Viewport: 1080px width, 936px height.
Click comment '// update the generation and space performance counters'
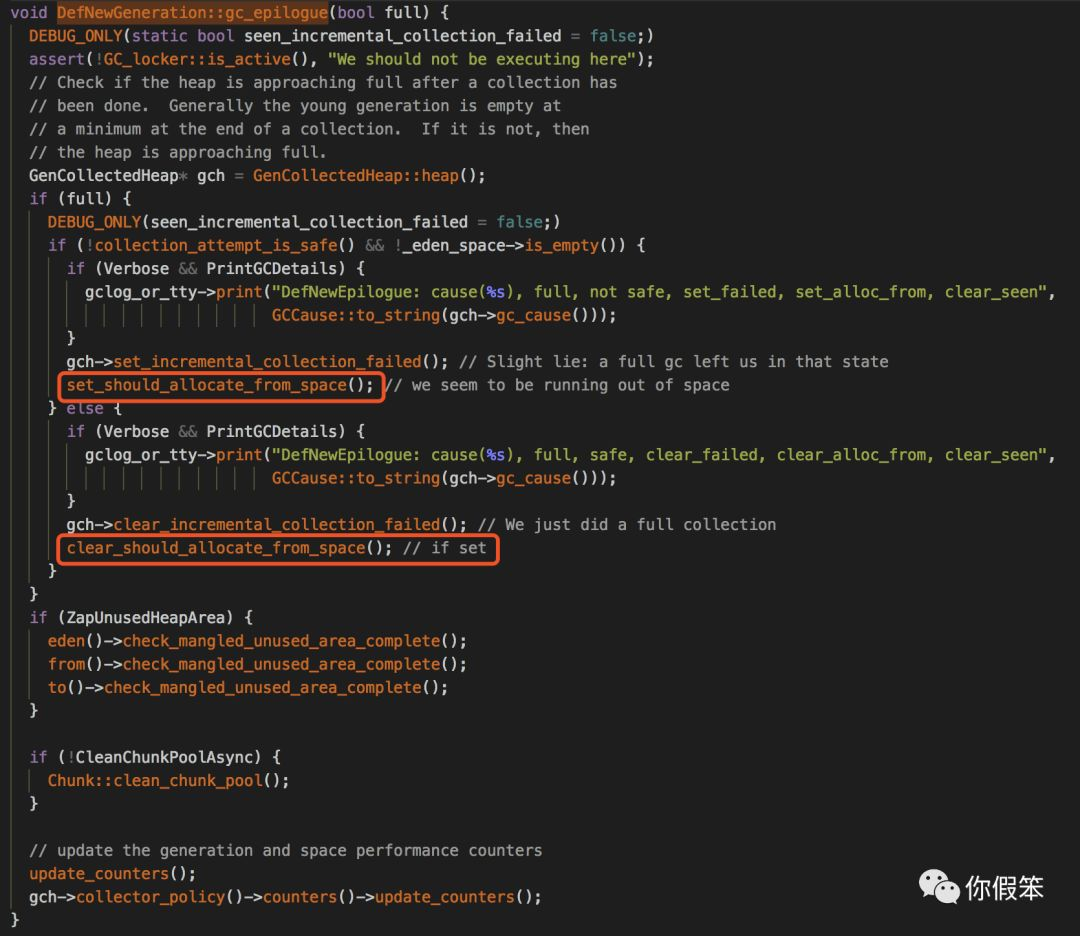tap(286, 851)
